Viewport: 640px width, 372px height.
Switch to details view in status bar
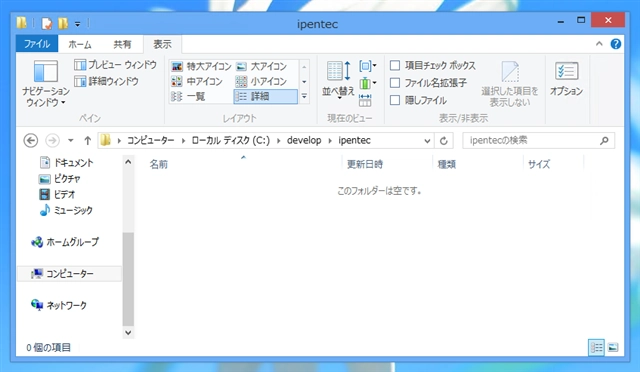coord(596,347)
